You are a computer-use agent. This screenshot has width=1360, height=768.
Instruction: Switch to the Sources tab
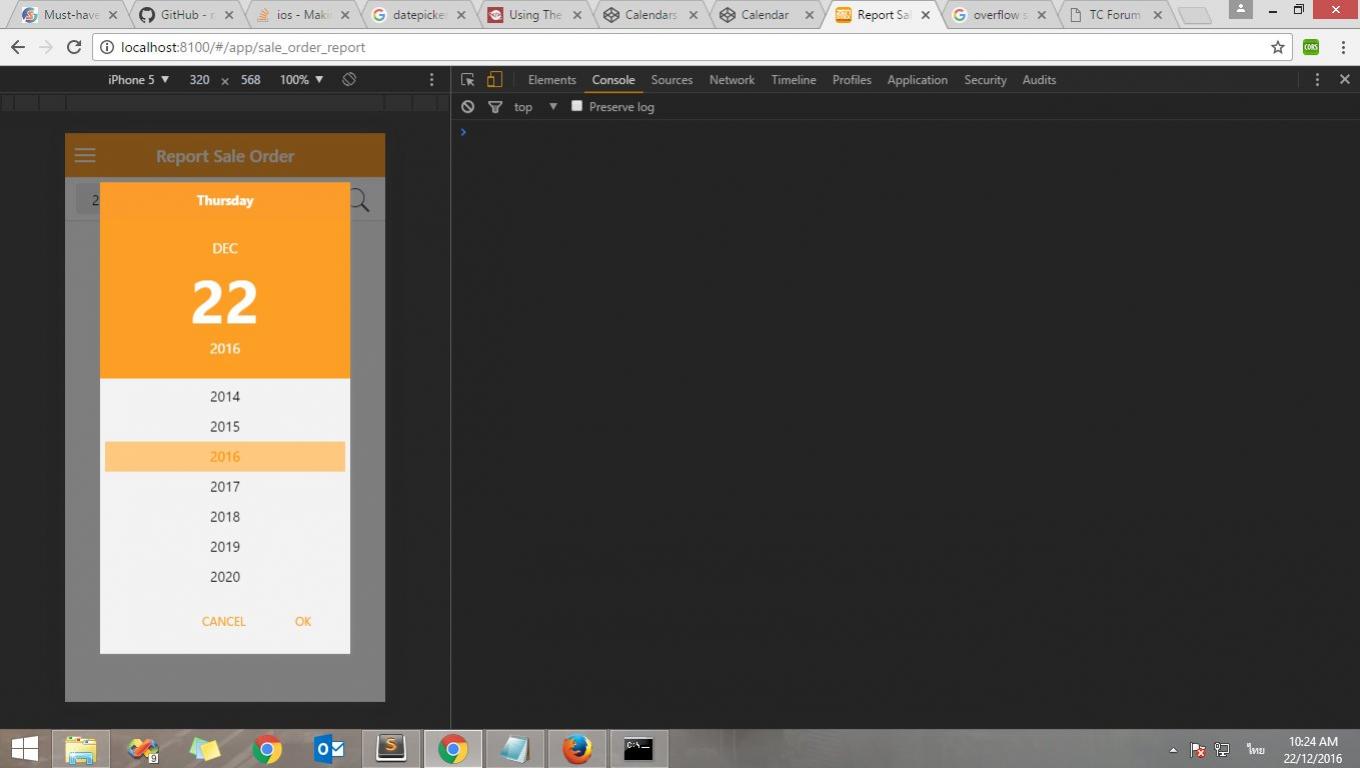click(672, 80)
